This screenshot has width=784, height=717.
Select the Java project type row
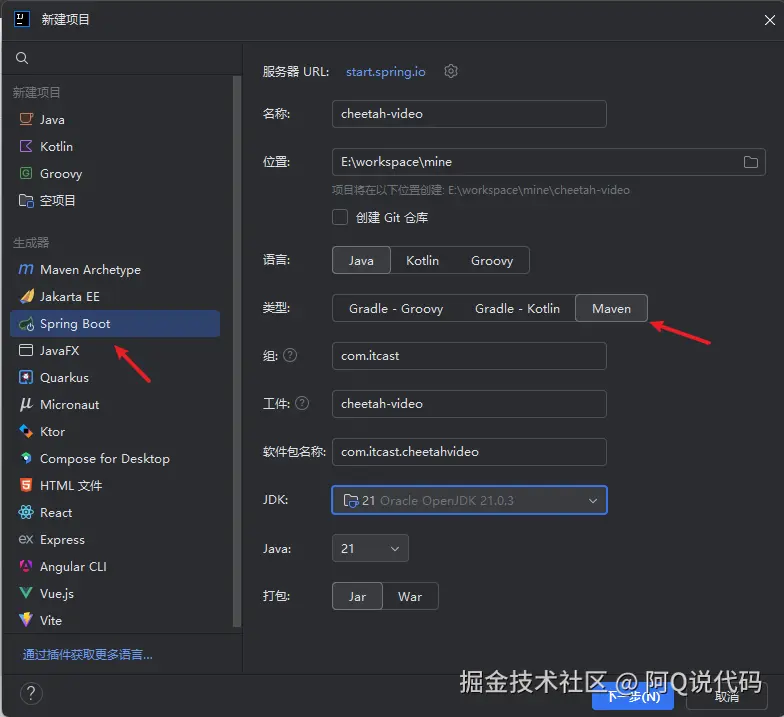point(115,120)
